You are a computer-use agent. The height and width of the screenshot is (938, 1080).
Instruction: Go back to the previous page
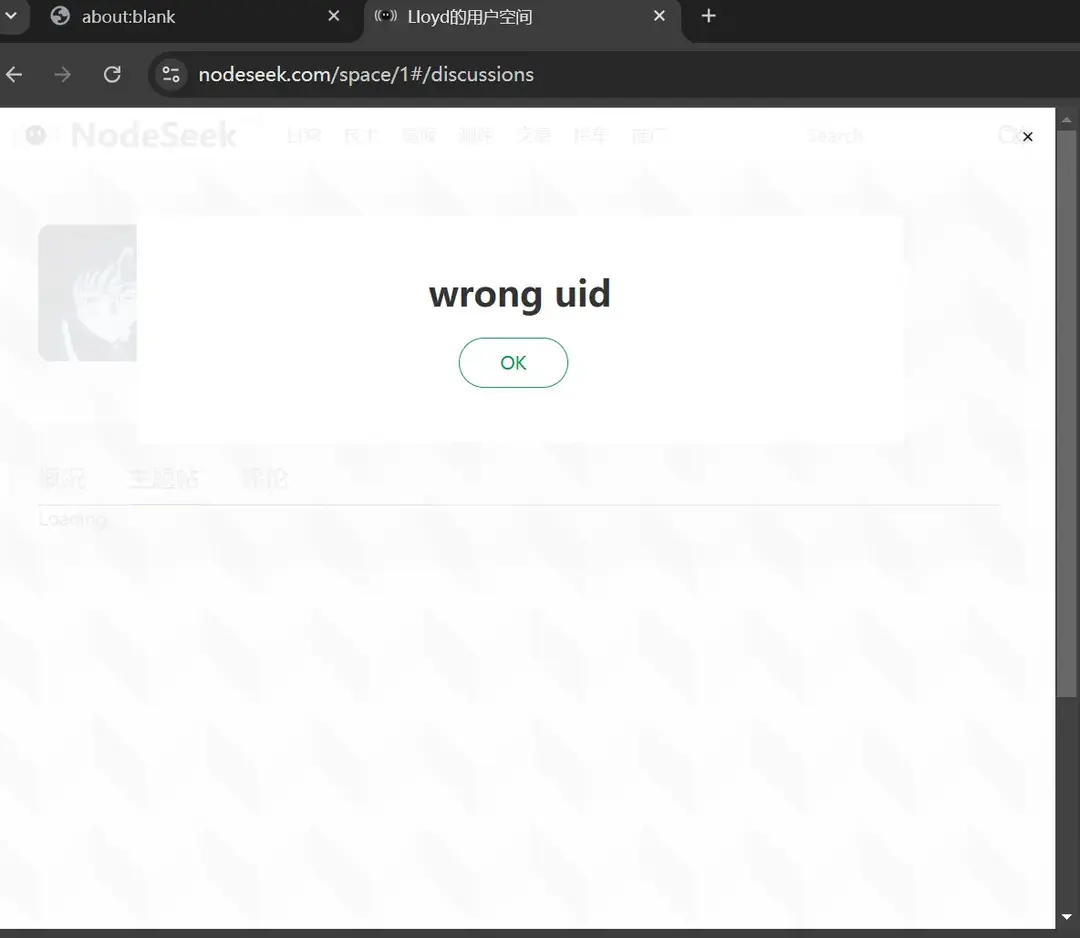coord(14,75)
